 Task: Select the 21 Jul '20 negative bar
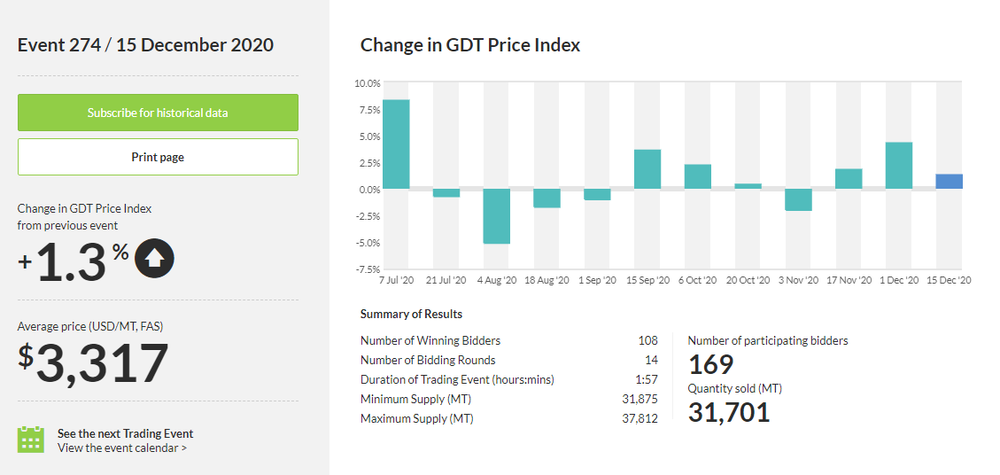446,193
